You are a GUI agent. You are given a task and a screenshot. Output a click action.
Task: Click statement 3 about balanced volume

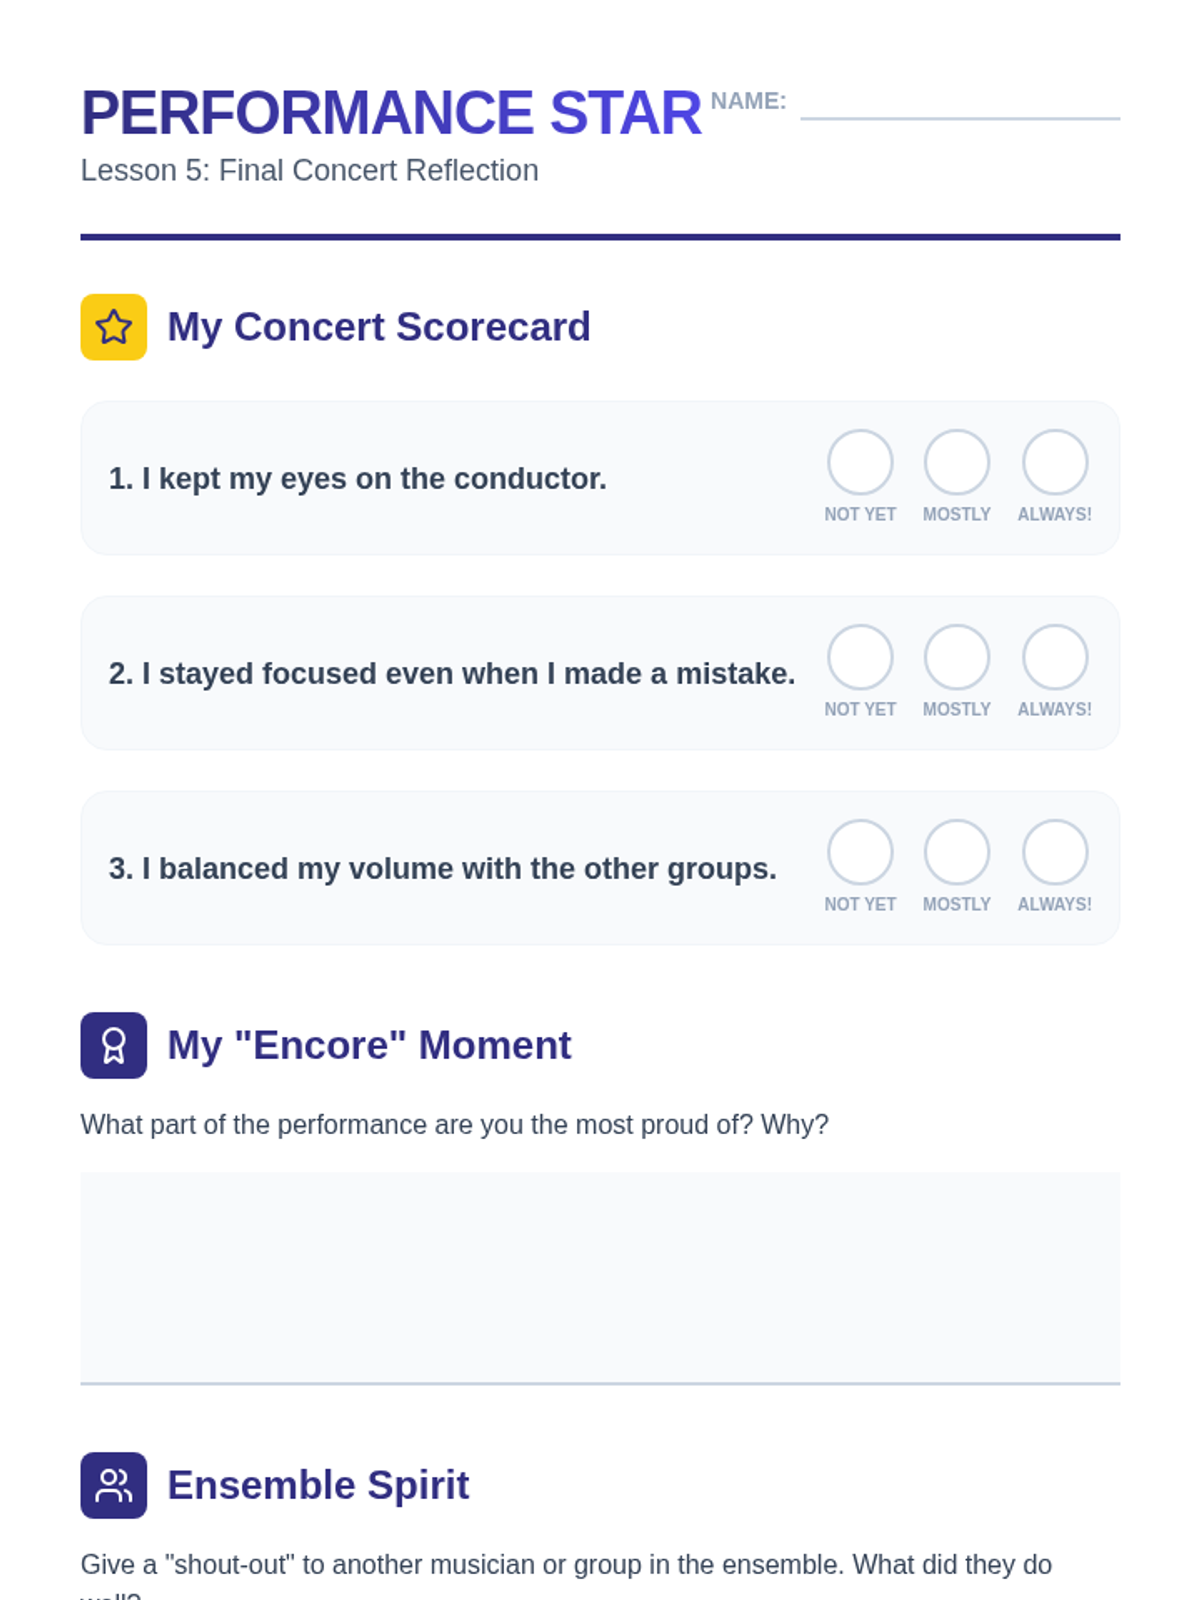pyautogui.click(x=442, y=868)
